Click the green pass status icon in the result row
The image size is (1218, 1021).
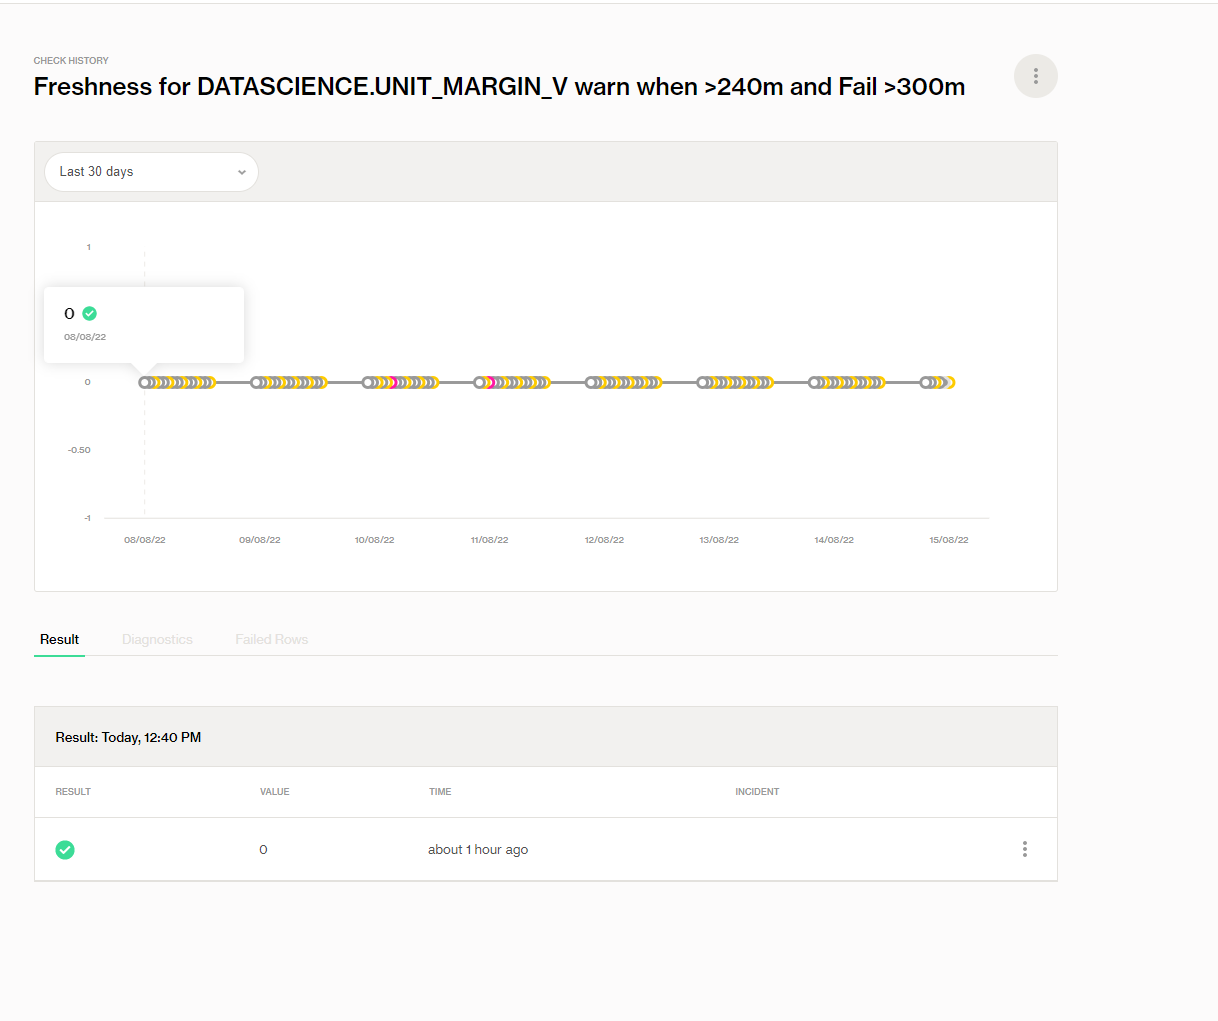[x=65, y=849]
